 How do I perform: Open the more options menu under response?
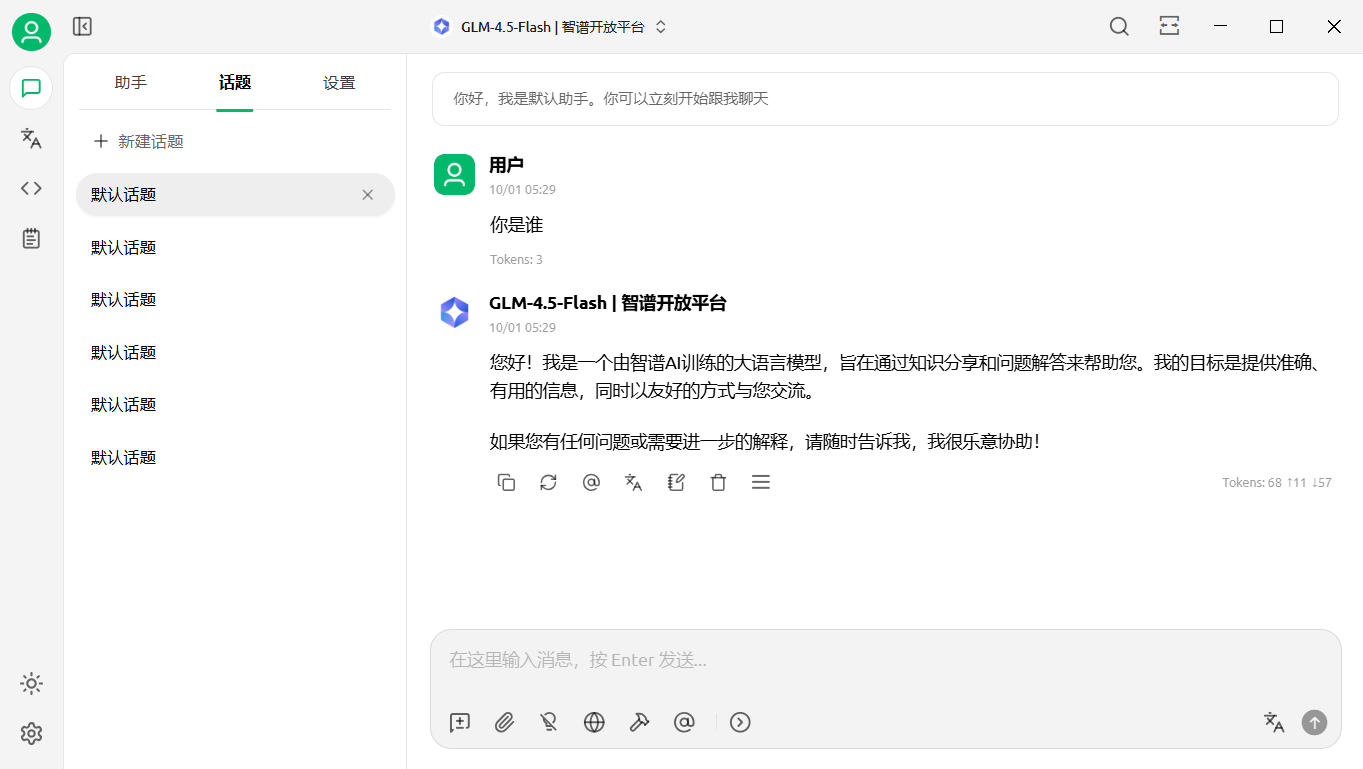760,483
